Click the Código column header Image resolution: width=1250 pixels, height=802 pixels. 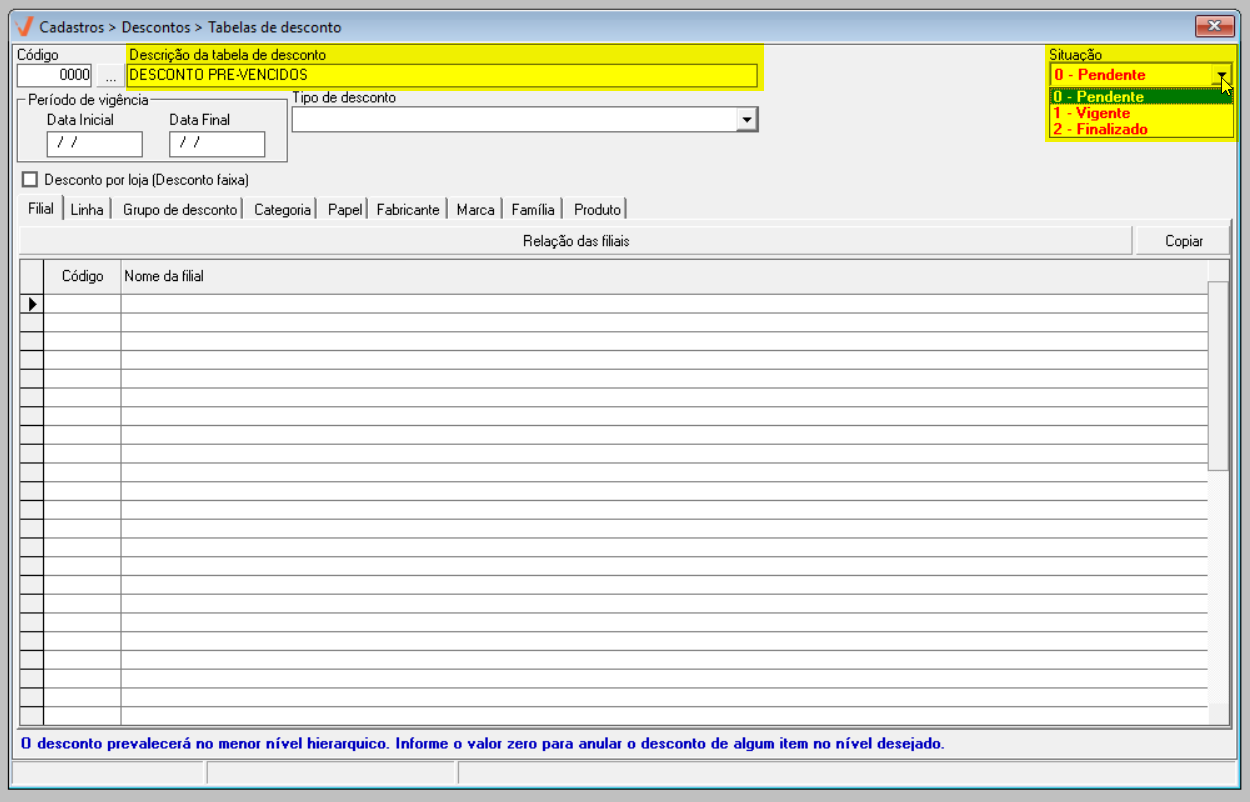pyautogui.click(x=82, y=276)
